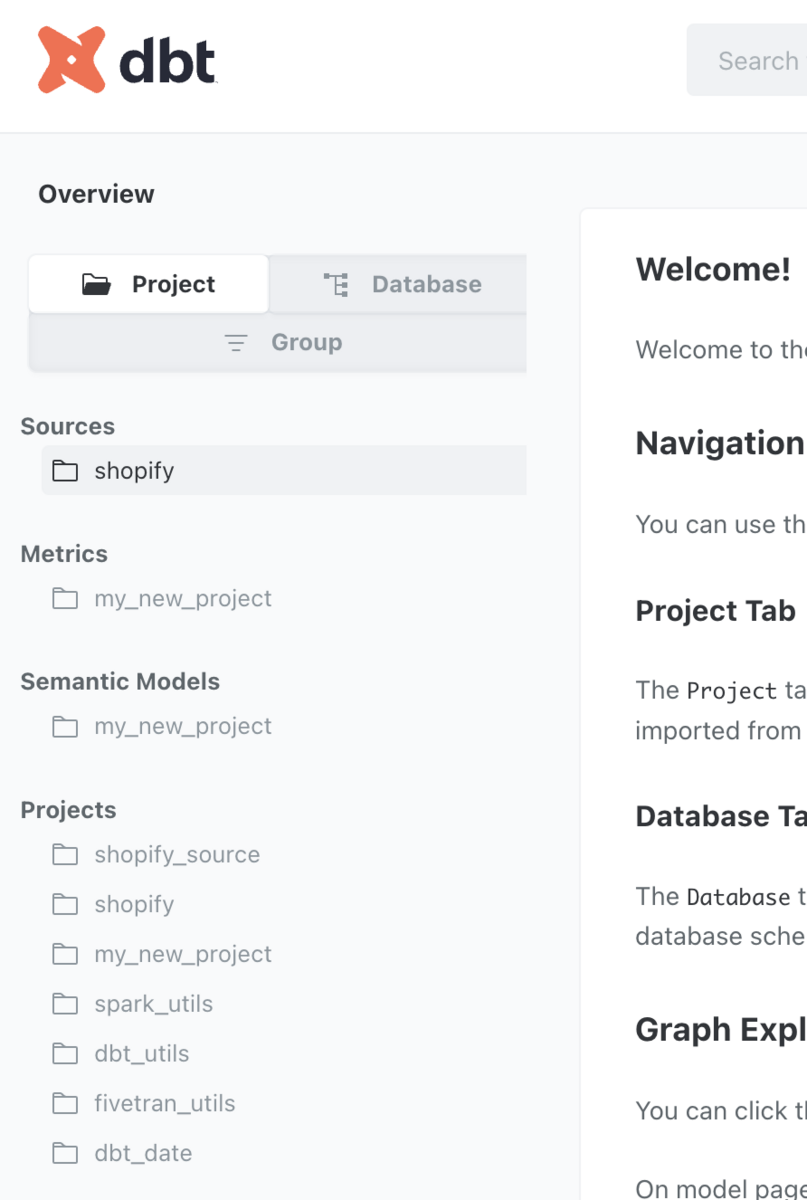
Task: Click the dbt logo icon
Action: 71,61
